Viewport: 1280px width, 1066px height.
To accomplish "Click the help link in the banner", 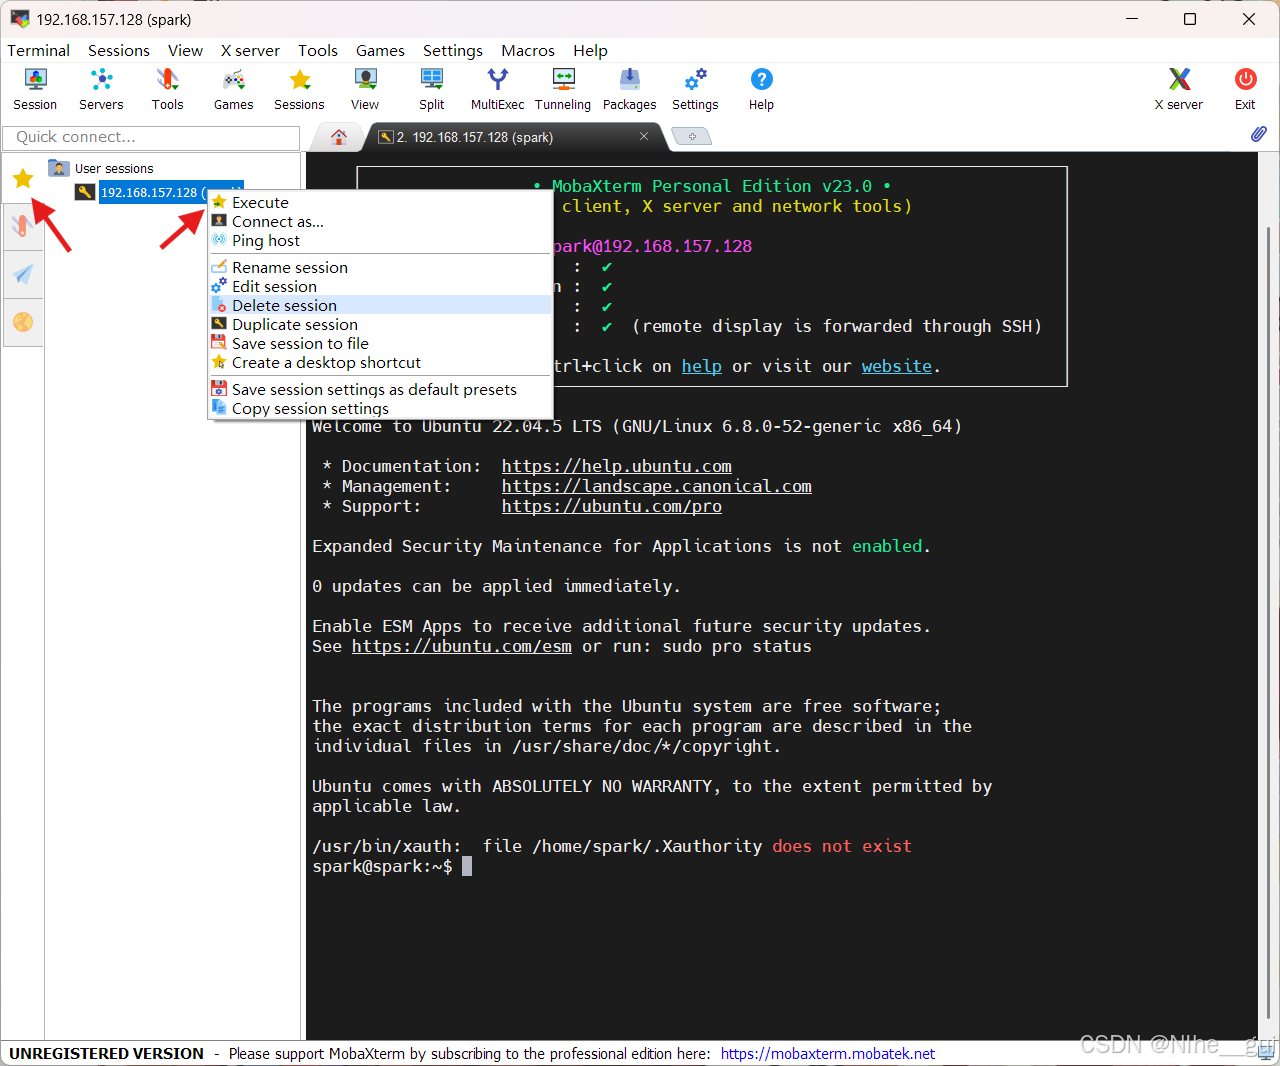I will point(701,366).
